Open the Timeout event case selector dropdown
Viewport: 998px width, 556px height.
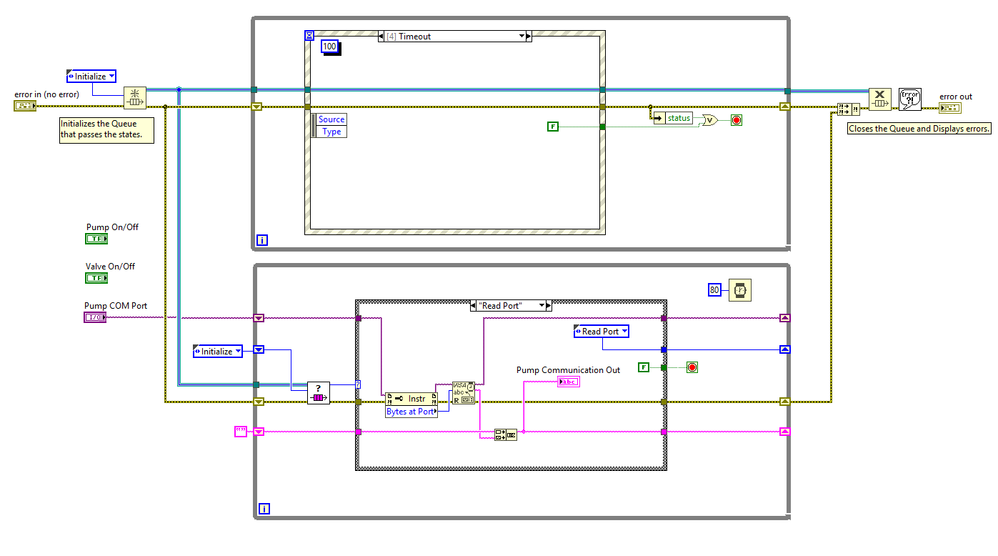tap(521, 36)
